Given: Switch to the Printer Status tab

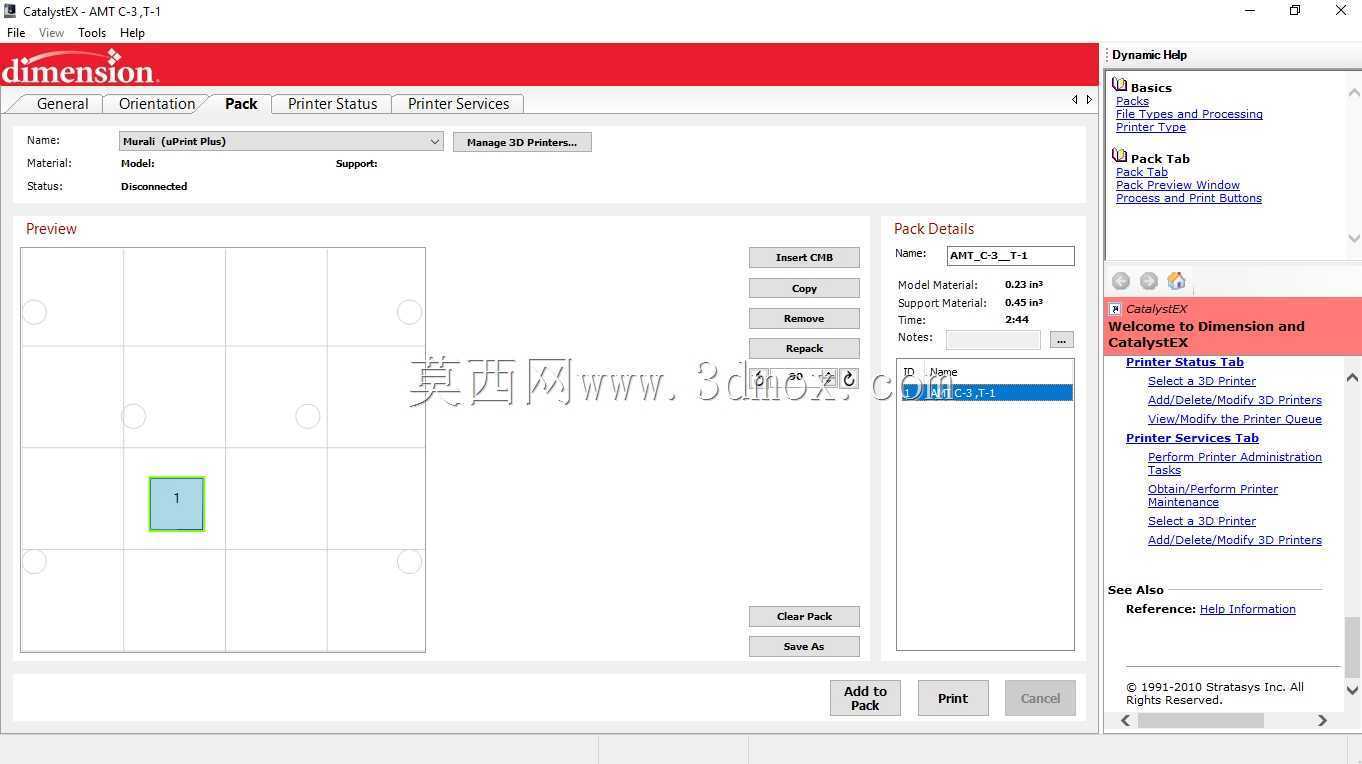Looking at the screenshot, I should click(332, 104).
